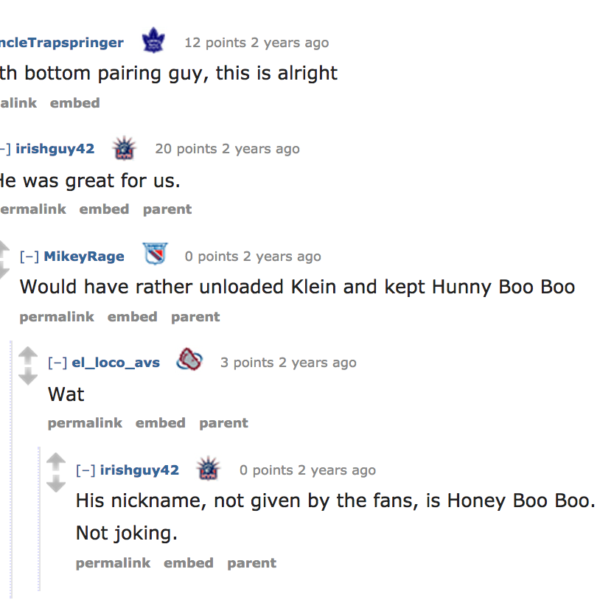
Task: Click the Maple Leafs flair icon
Action: click(153, 42)
